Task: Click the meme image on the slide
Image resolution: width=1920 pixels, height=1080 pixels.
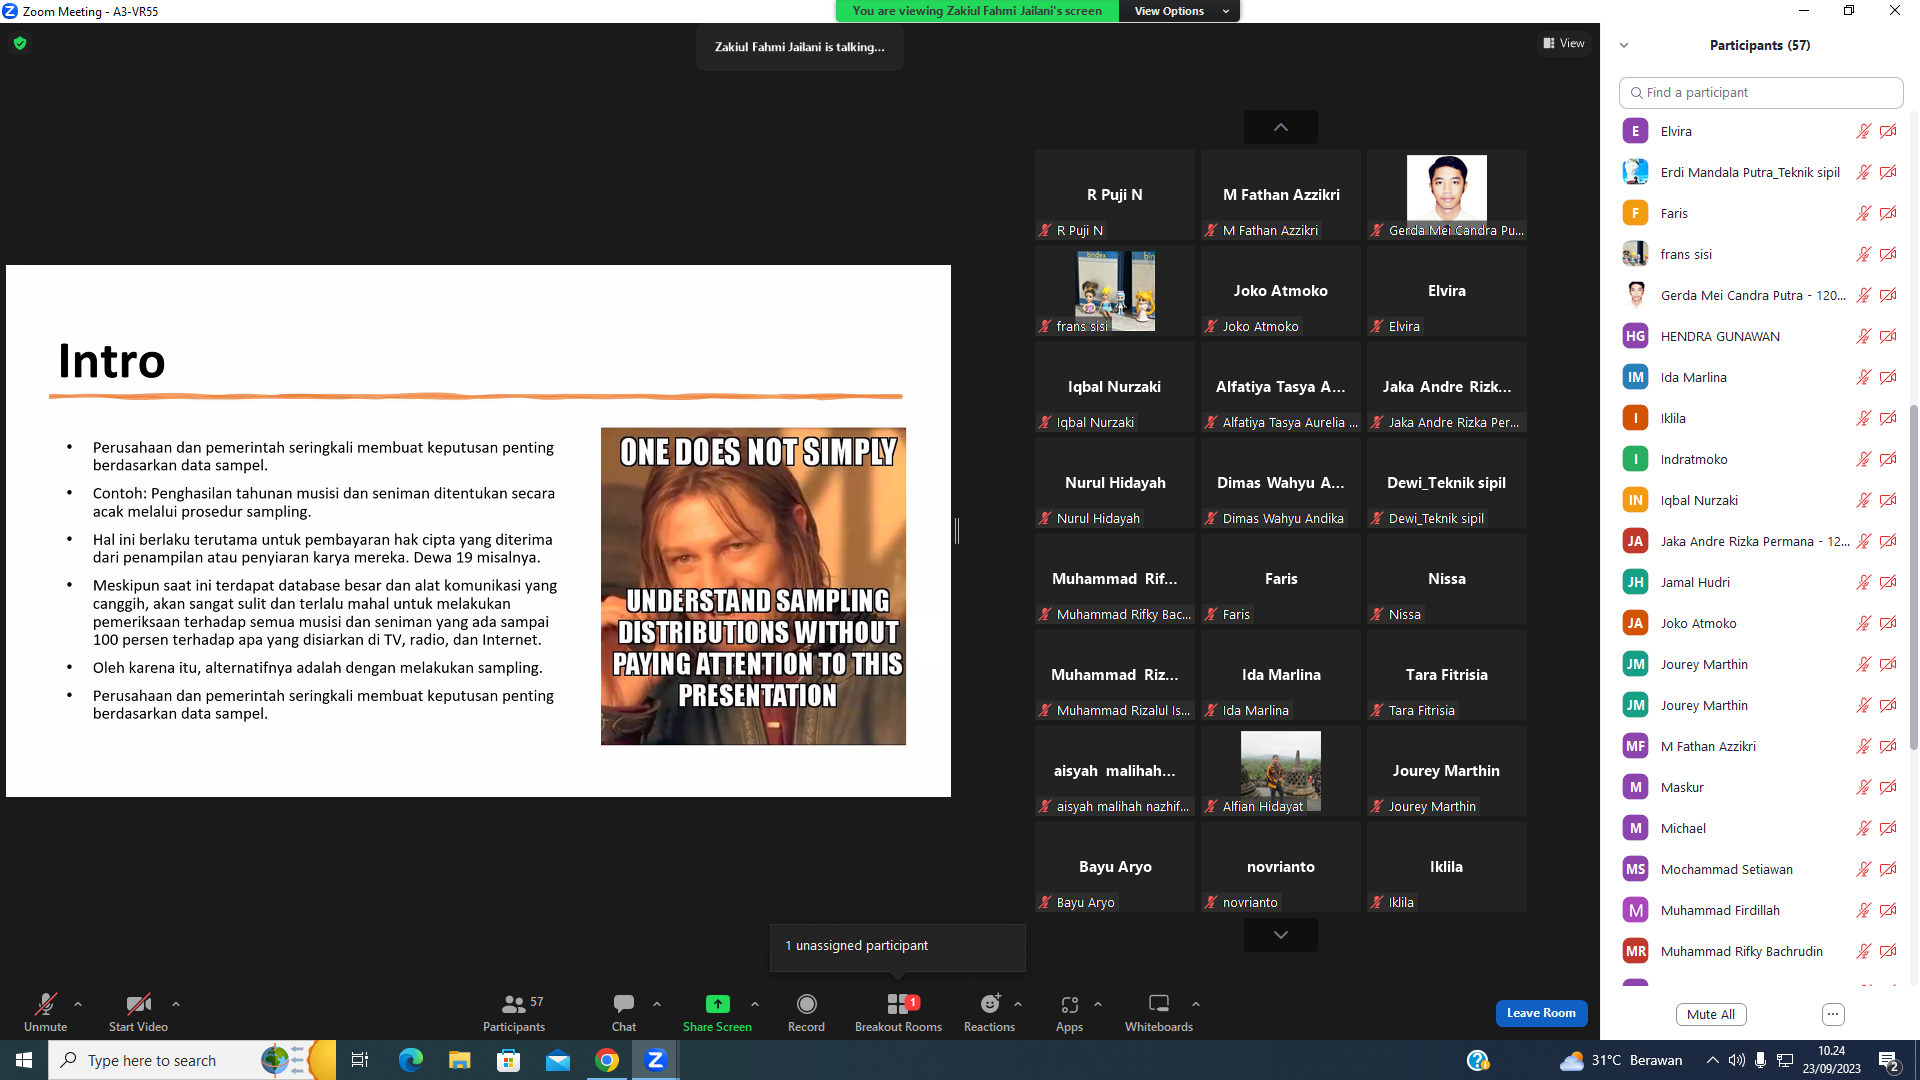Action: [753, 586]
